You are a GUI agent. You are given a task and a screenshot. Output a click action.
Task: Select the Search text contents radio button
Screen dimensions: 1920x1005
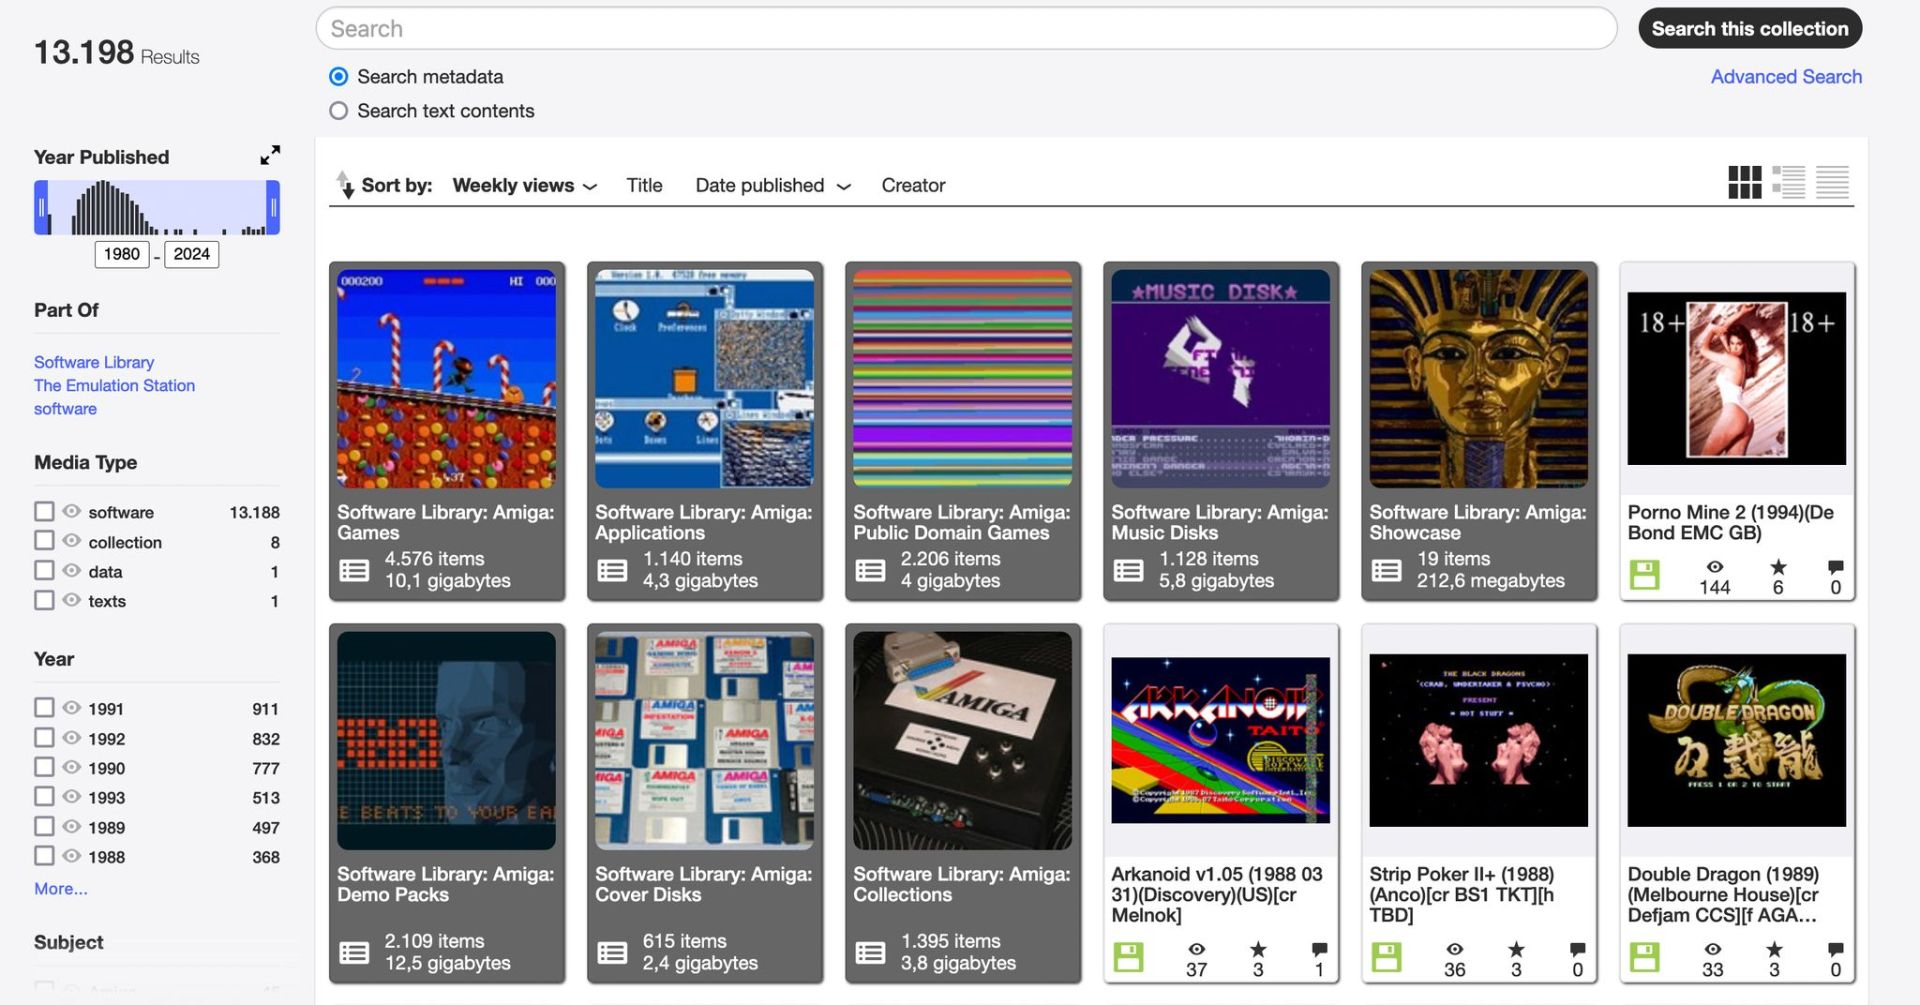[338, 111]
